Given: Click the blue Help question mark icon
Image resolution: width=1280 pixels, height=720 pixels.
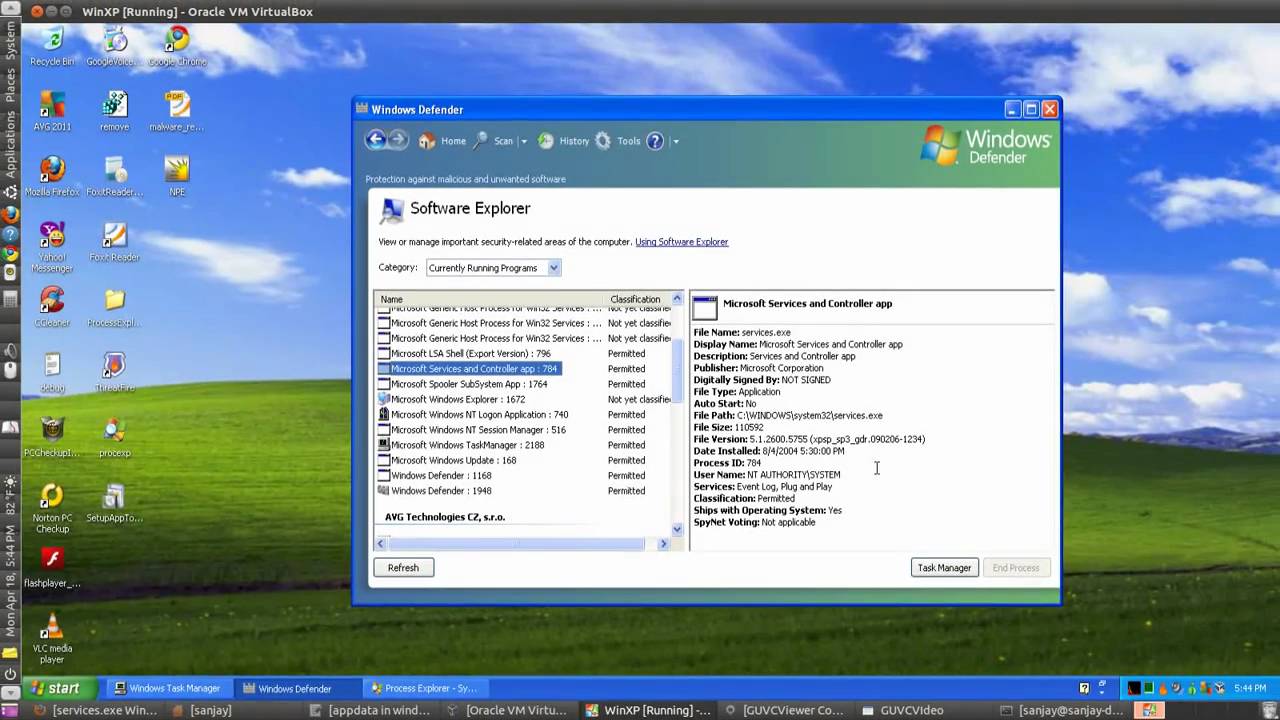Looking at the screenshot, I should click(655, 141).
